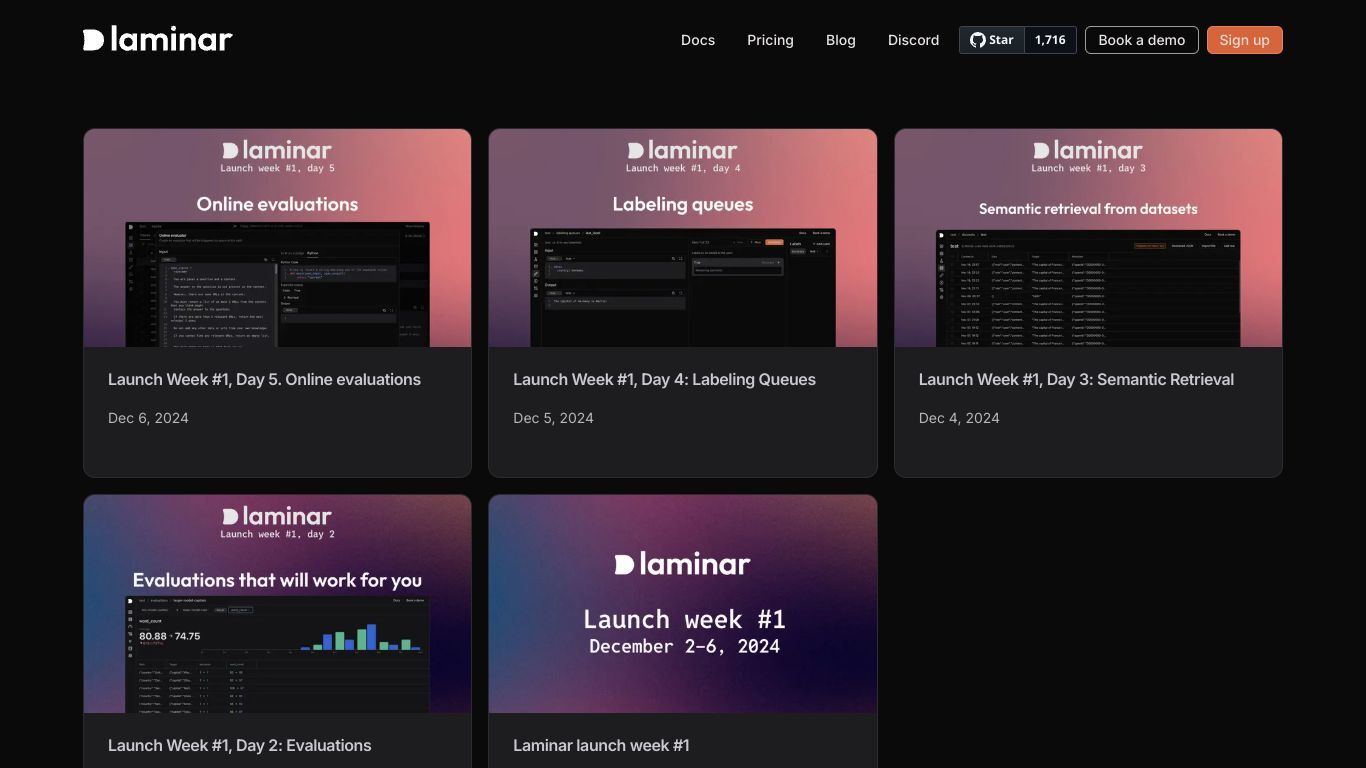Screen dimensions: 1366x768
Task: Open Semantic retrieval from datasets thumbnail
Action: pos(1088,238)
